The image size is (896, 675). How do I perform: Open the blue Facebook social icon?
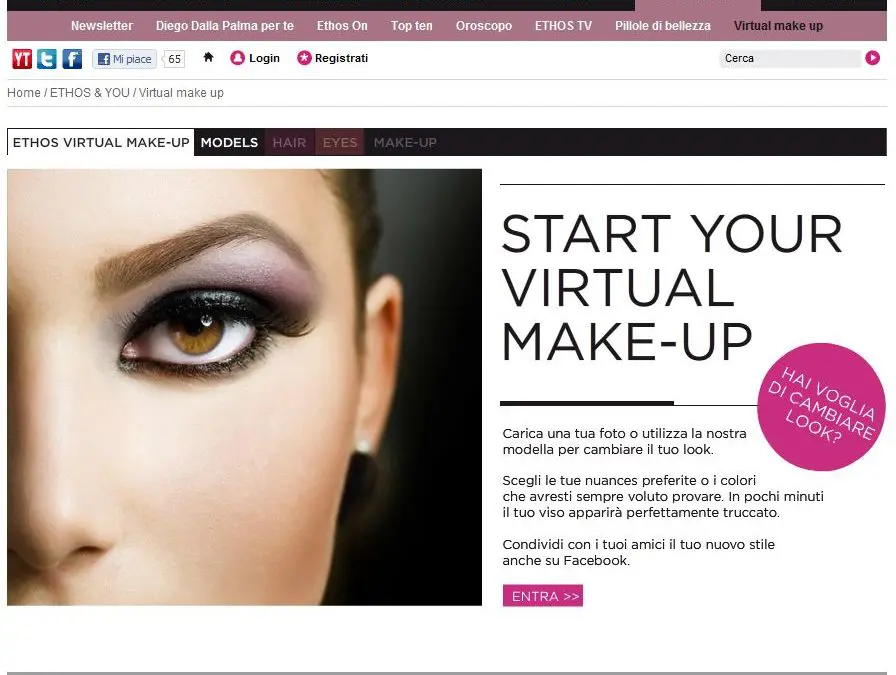(72, 59)
